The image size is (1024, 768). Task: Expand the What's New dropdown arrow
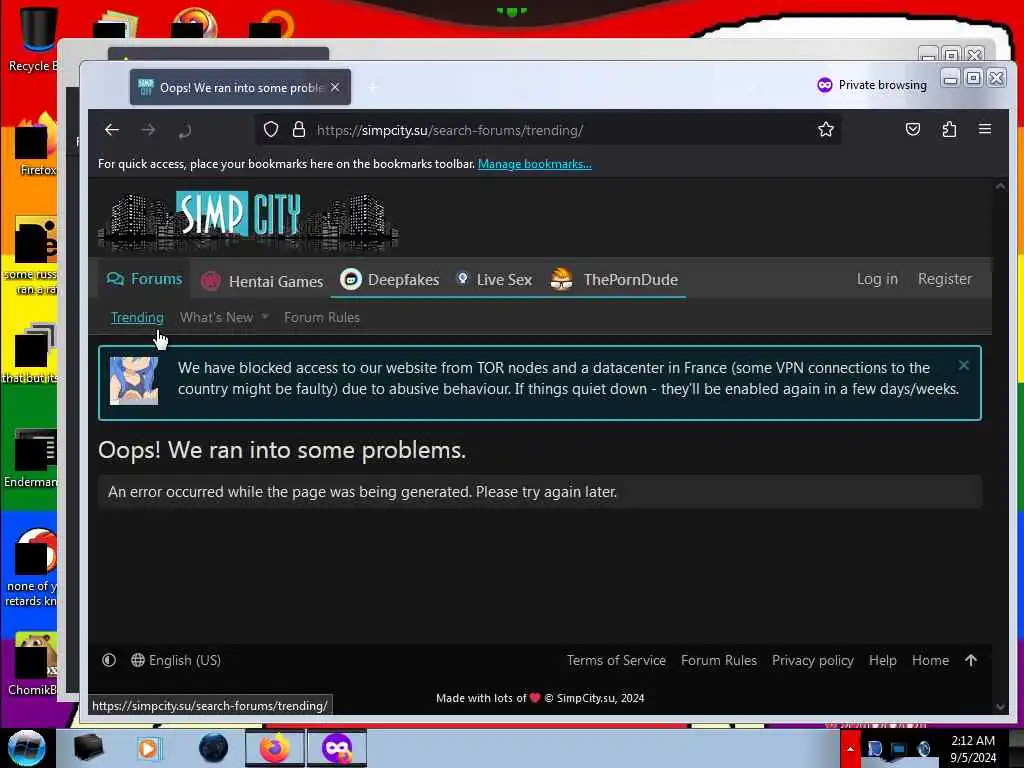click(264, 317)
